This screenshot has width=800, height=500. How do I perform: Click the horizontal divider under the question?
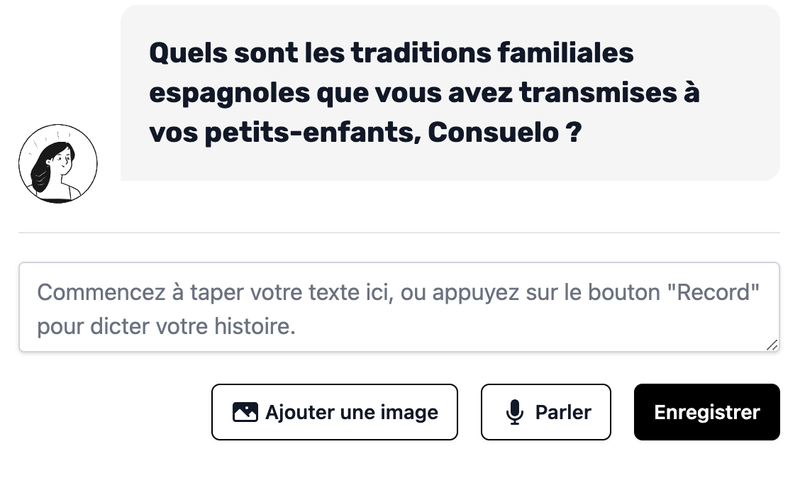(x=398, y=233)
